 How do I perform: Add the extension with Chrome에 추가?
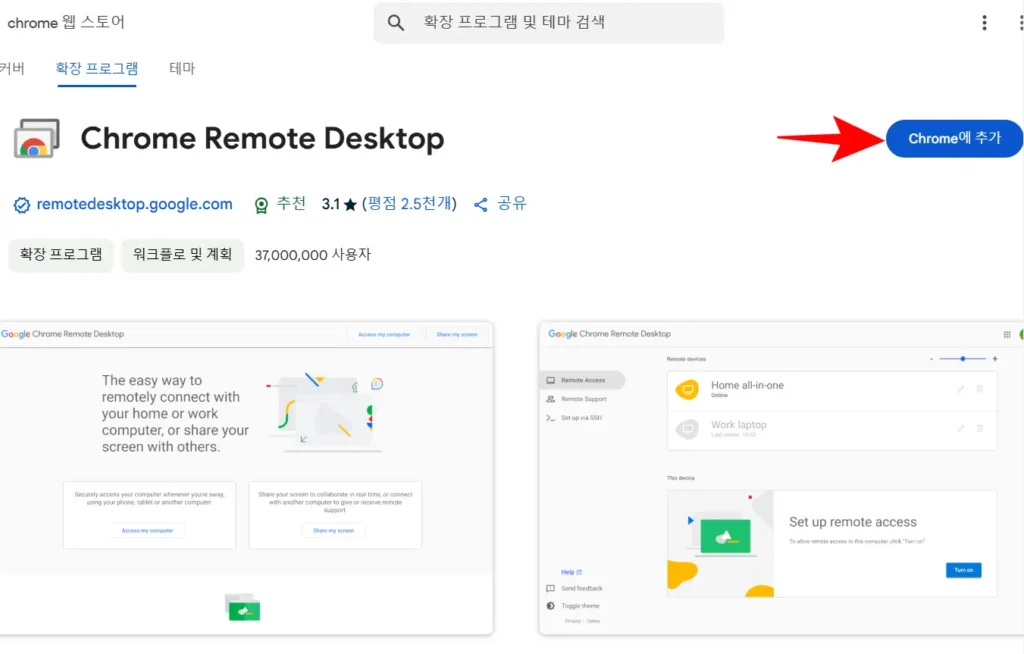coord(954,139)
